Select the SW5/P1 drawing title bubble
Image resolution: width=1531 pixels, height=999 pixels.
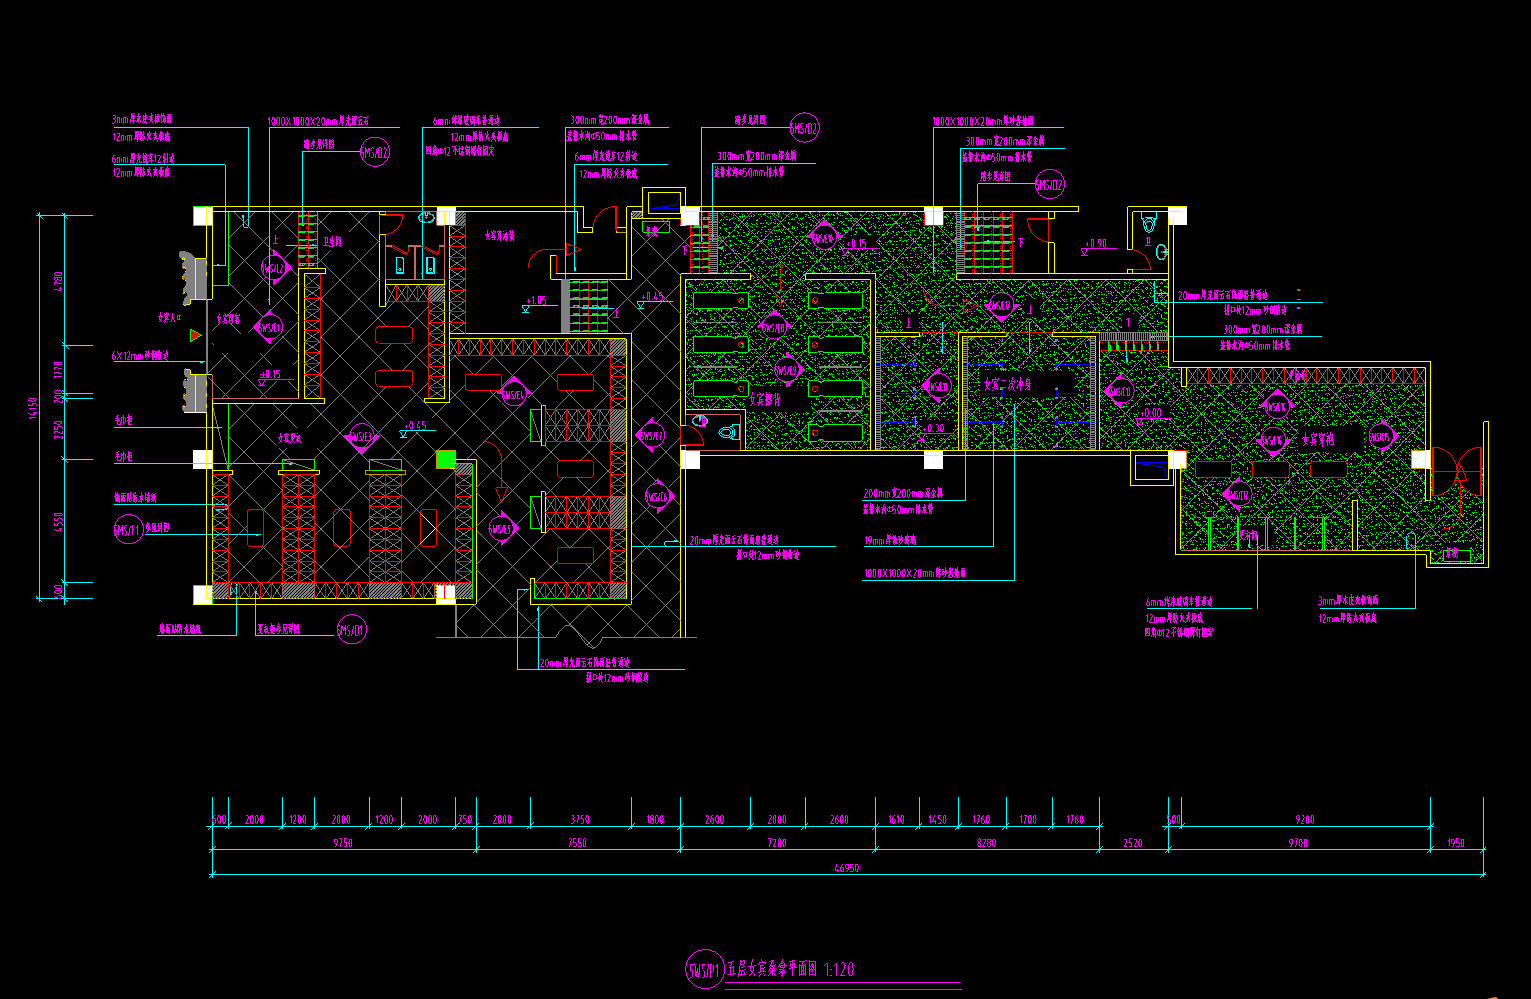pos(704,969)
